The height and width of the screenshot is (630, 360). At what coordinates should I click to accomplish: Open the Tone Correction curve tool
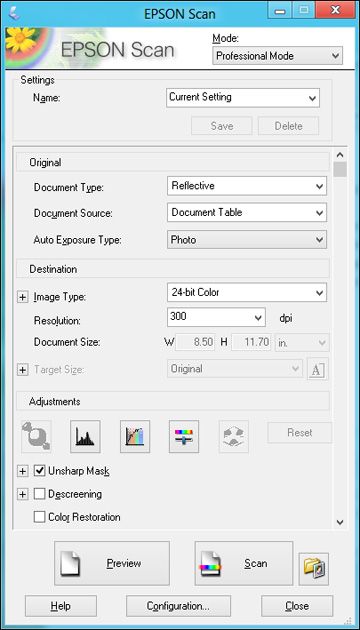point(135,436)
